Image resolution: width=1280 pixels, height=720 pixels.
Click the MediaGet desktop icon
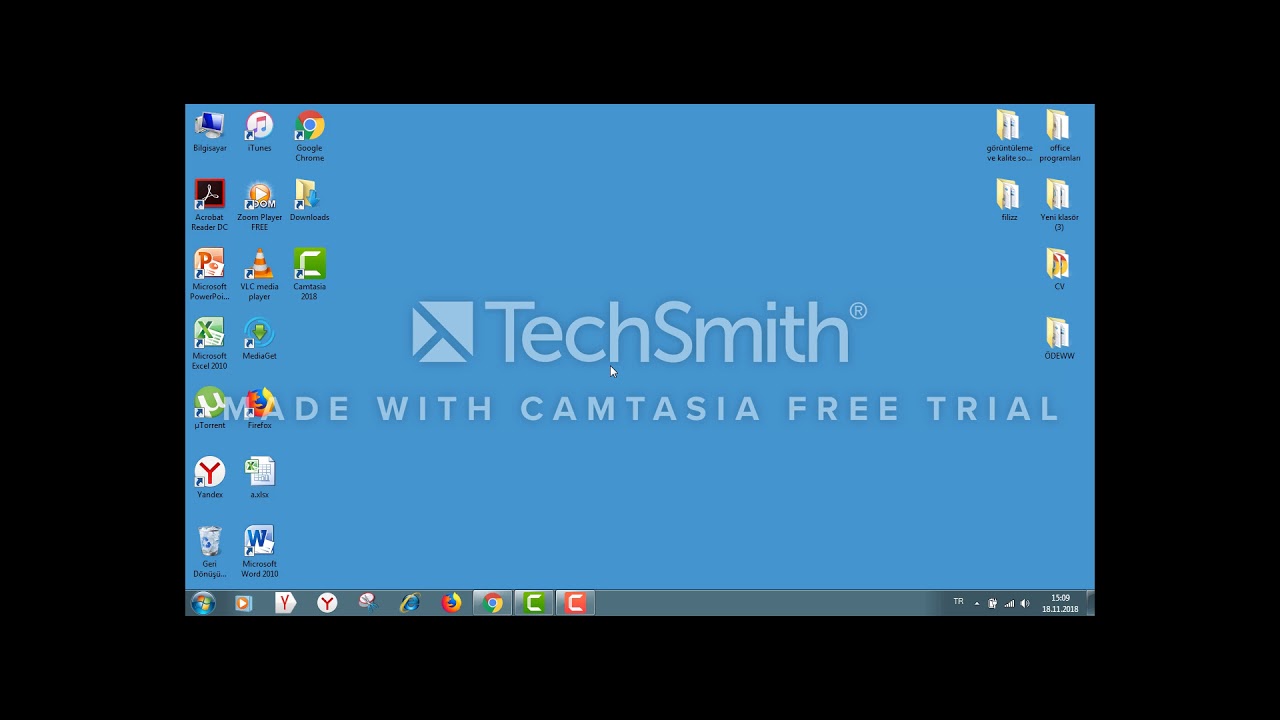pyautogui.click(x=259, y=339)
